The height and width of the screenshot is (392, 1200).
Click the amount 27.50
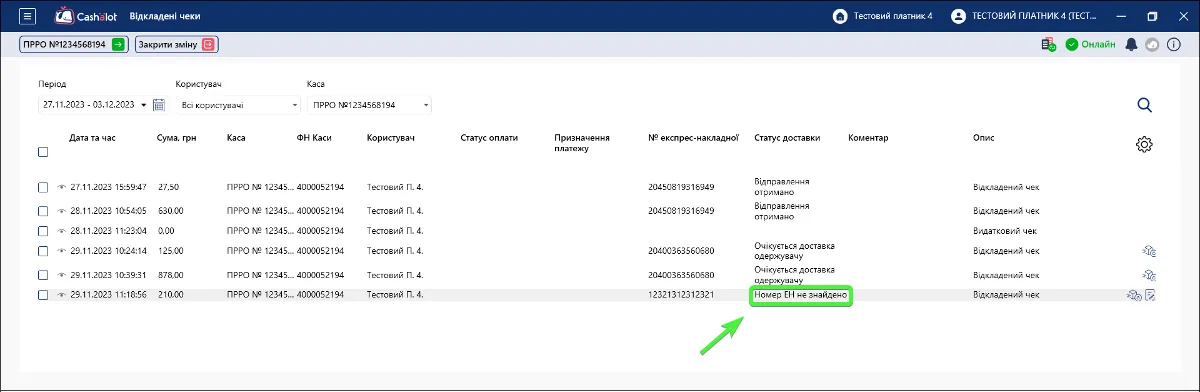168,187
